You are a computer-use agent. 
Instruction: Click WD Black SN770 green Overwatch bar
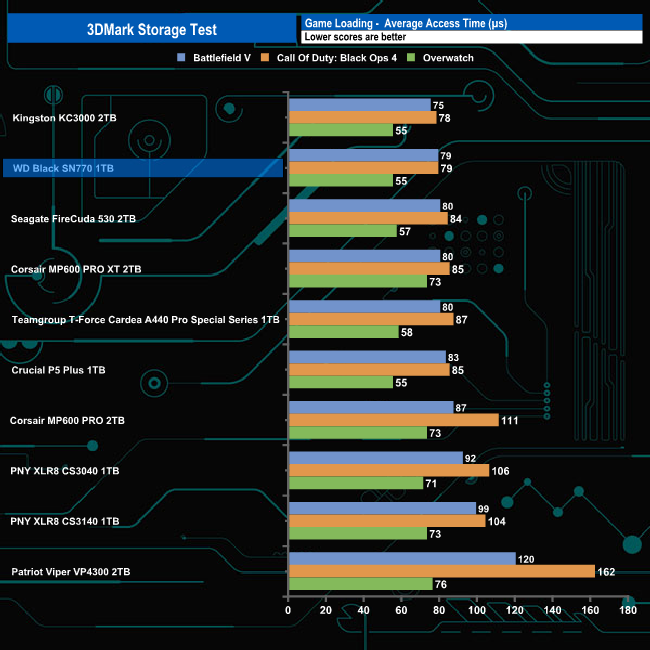341,180
